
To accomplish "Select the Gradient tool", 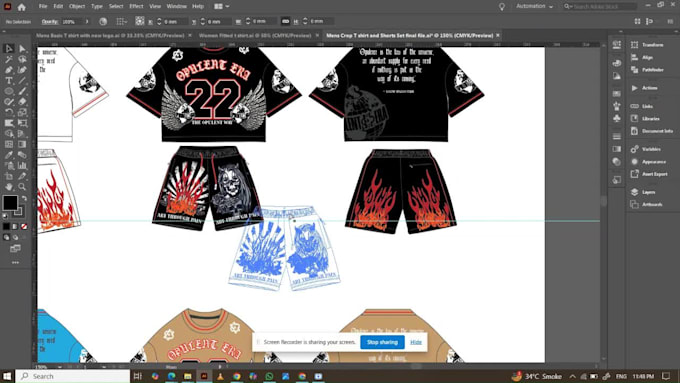I will [22, 144].
